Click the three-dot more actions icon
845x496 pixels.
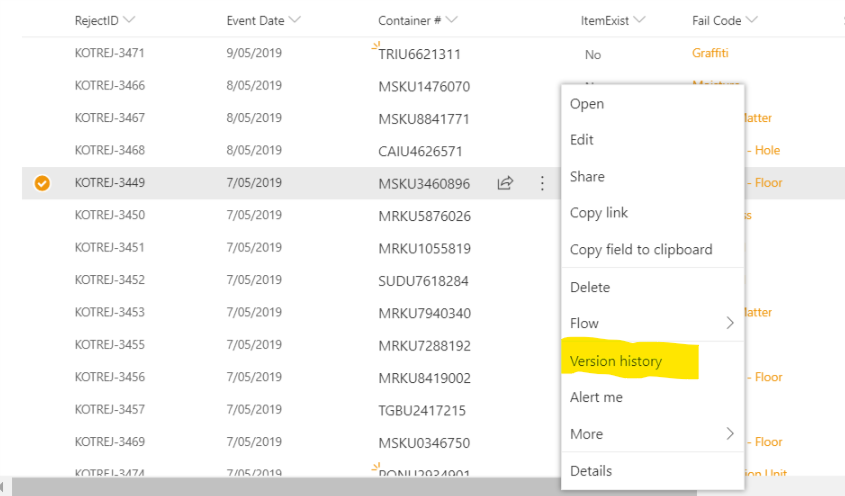pos(542,183)
